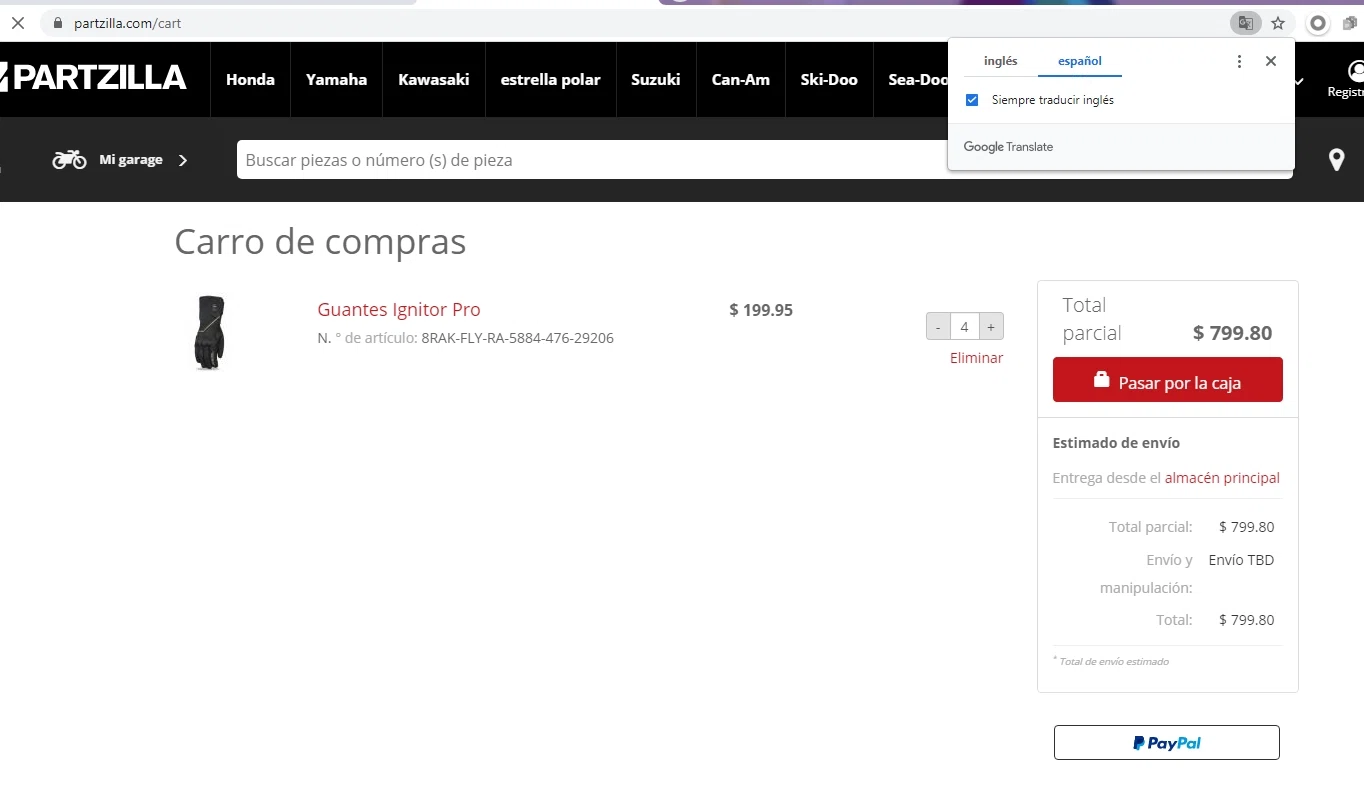Open the Suzuki menu

[x=655, y=79]
